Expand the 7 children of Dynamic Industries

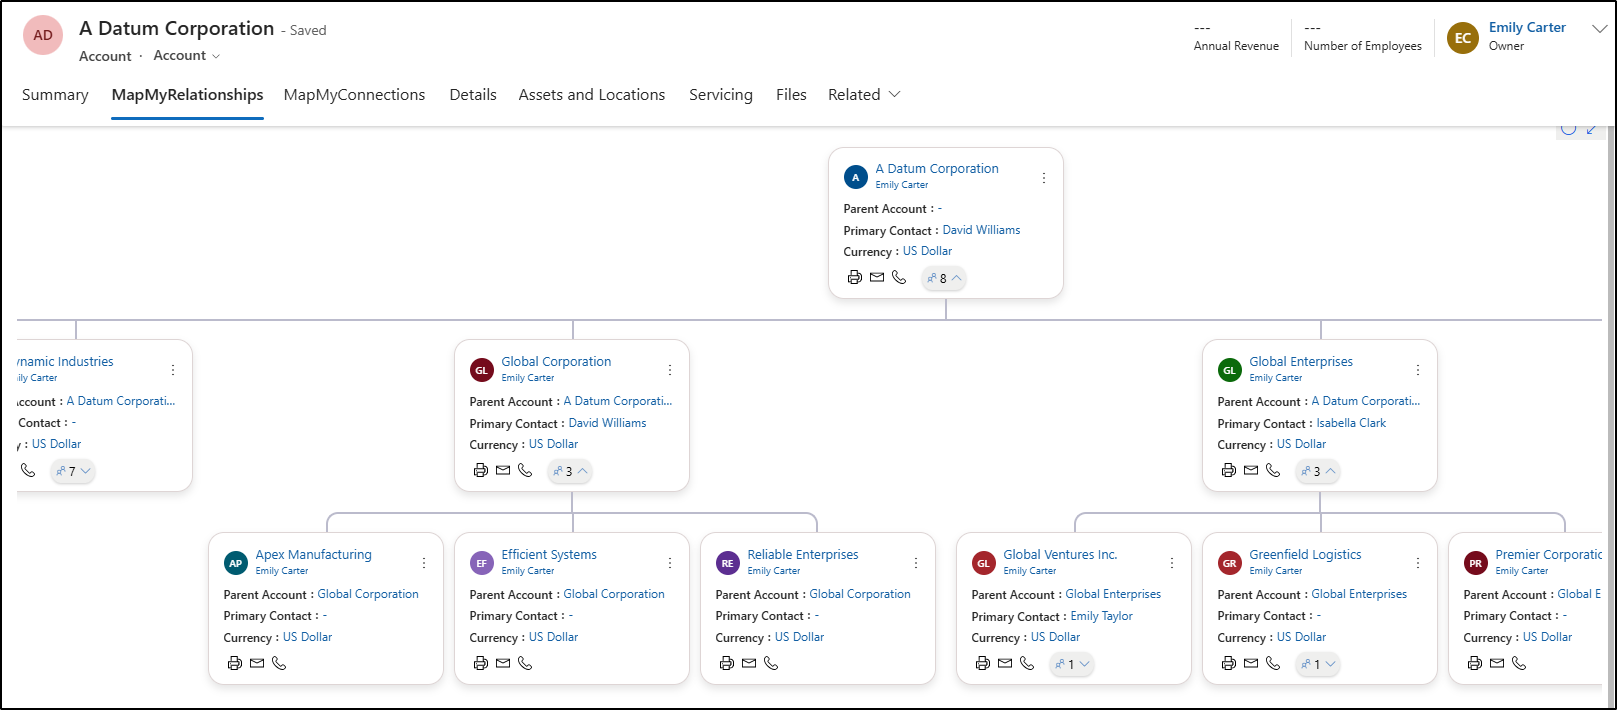tap(73, 471)
